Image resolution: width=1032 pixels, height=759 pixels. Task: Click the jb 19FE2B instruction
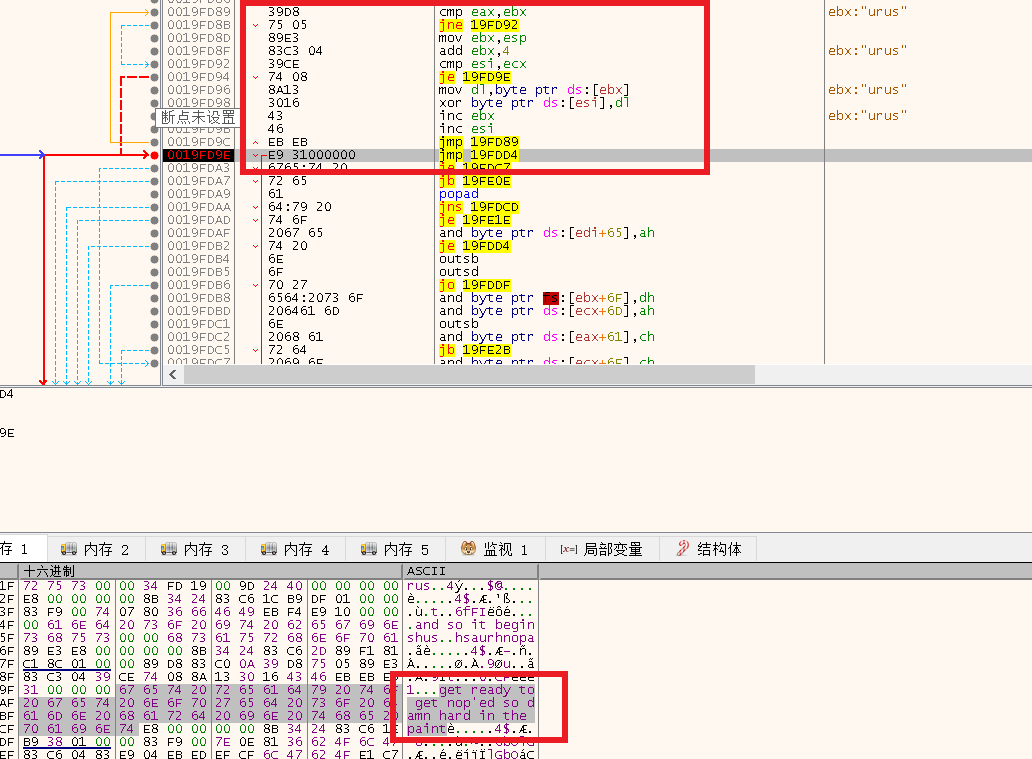[475, 350]
